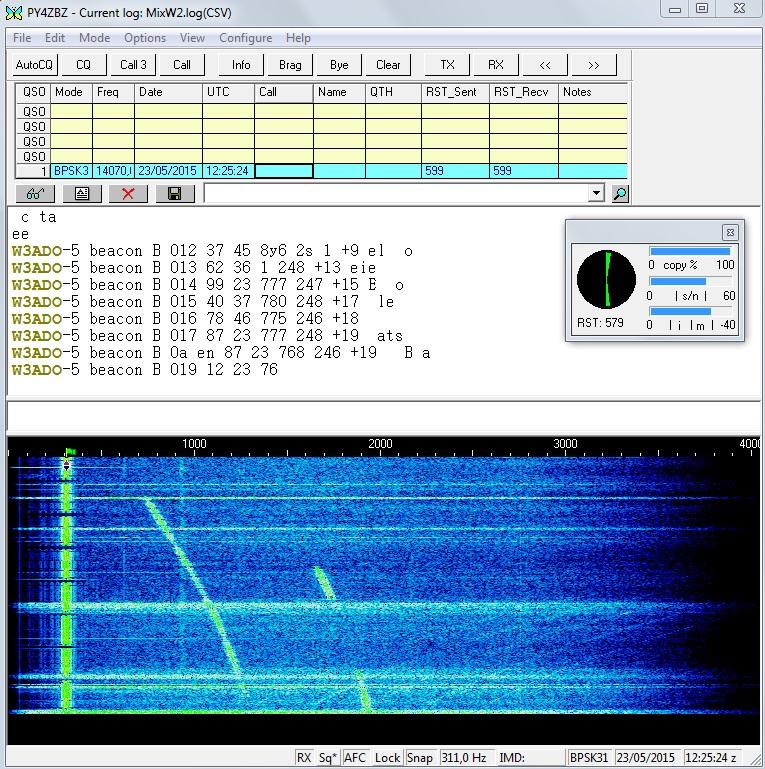Close the tuning indicator popup window
This screenshot has width=765, height=769.
pyautogui.click(x=729, y=232)
